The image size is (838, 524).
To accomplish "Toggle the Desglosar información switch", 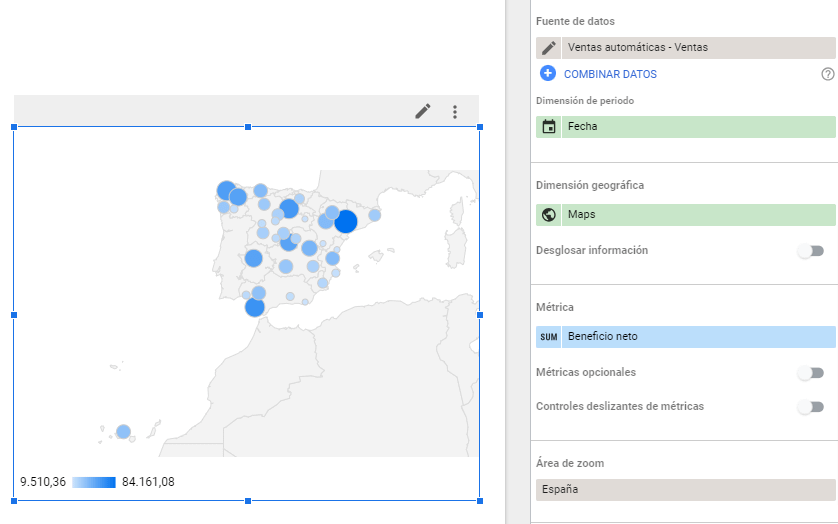I will coord(811,251).
